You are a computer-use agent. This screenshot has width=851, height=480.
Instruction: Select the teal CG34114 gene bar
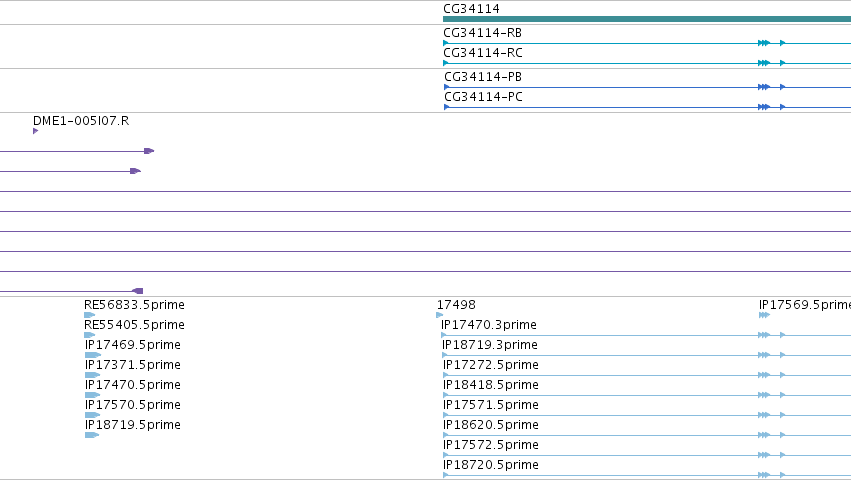pyautogui.click(x=647, y=19)
